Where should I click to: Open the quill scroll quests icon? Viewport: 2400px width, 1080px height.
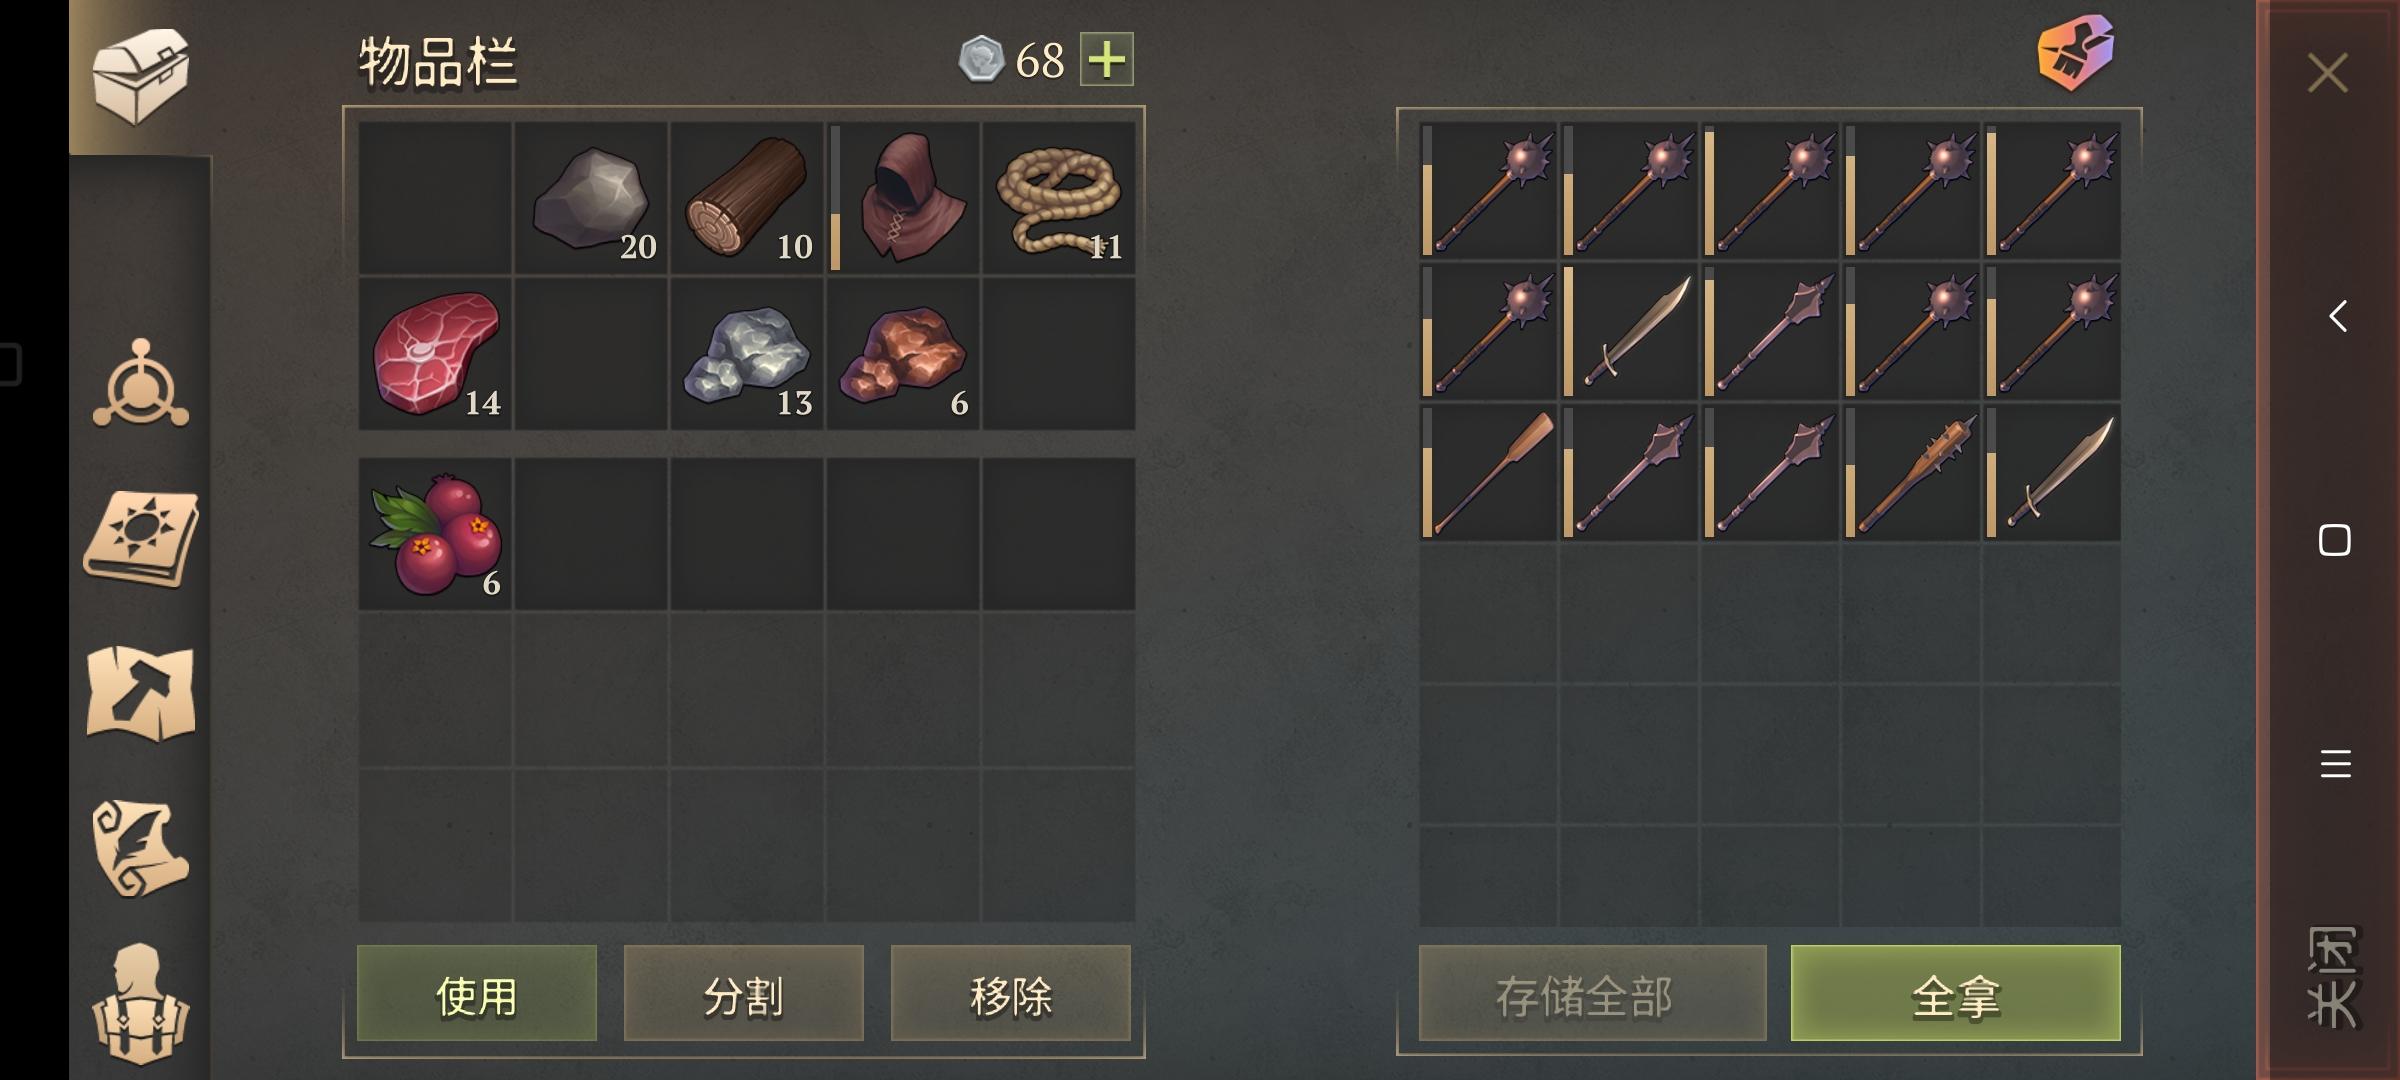click(141, 848)
